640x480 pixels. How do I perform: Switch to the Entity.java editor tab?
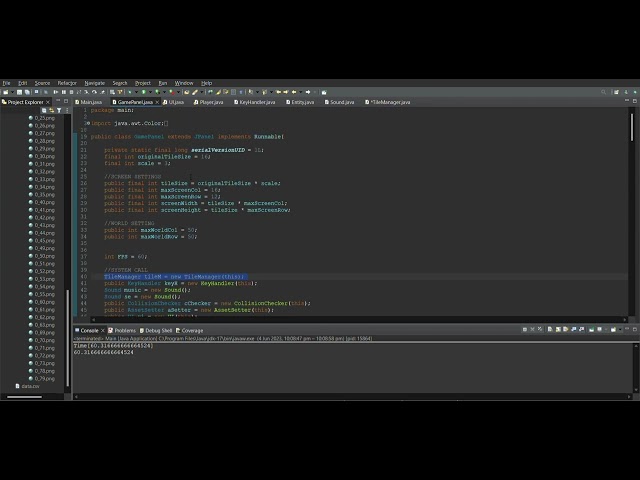point(300,102)
